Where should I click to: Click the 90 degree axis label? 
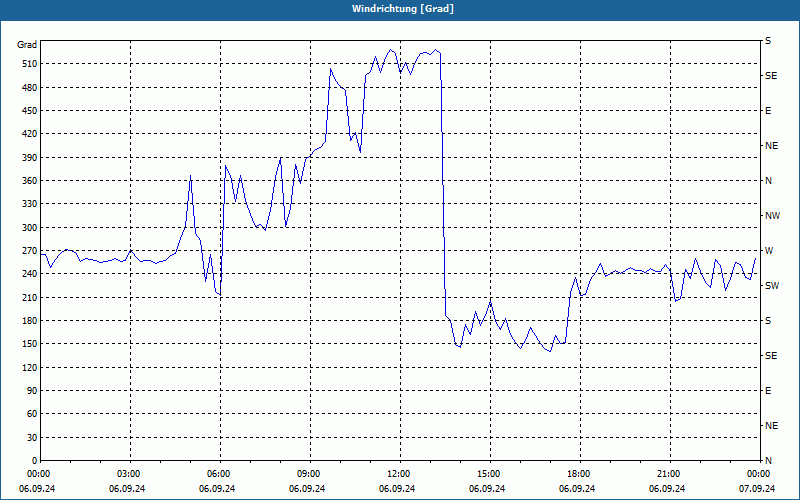coord(32,391)
